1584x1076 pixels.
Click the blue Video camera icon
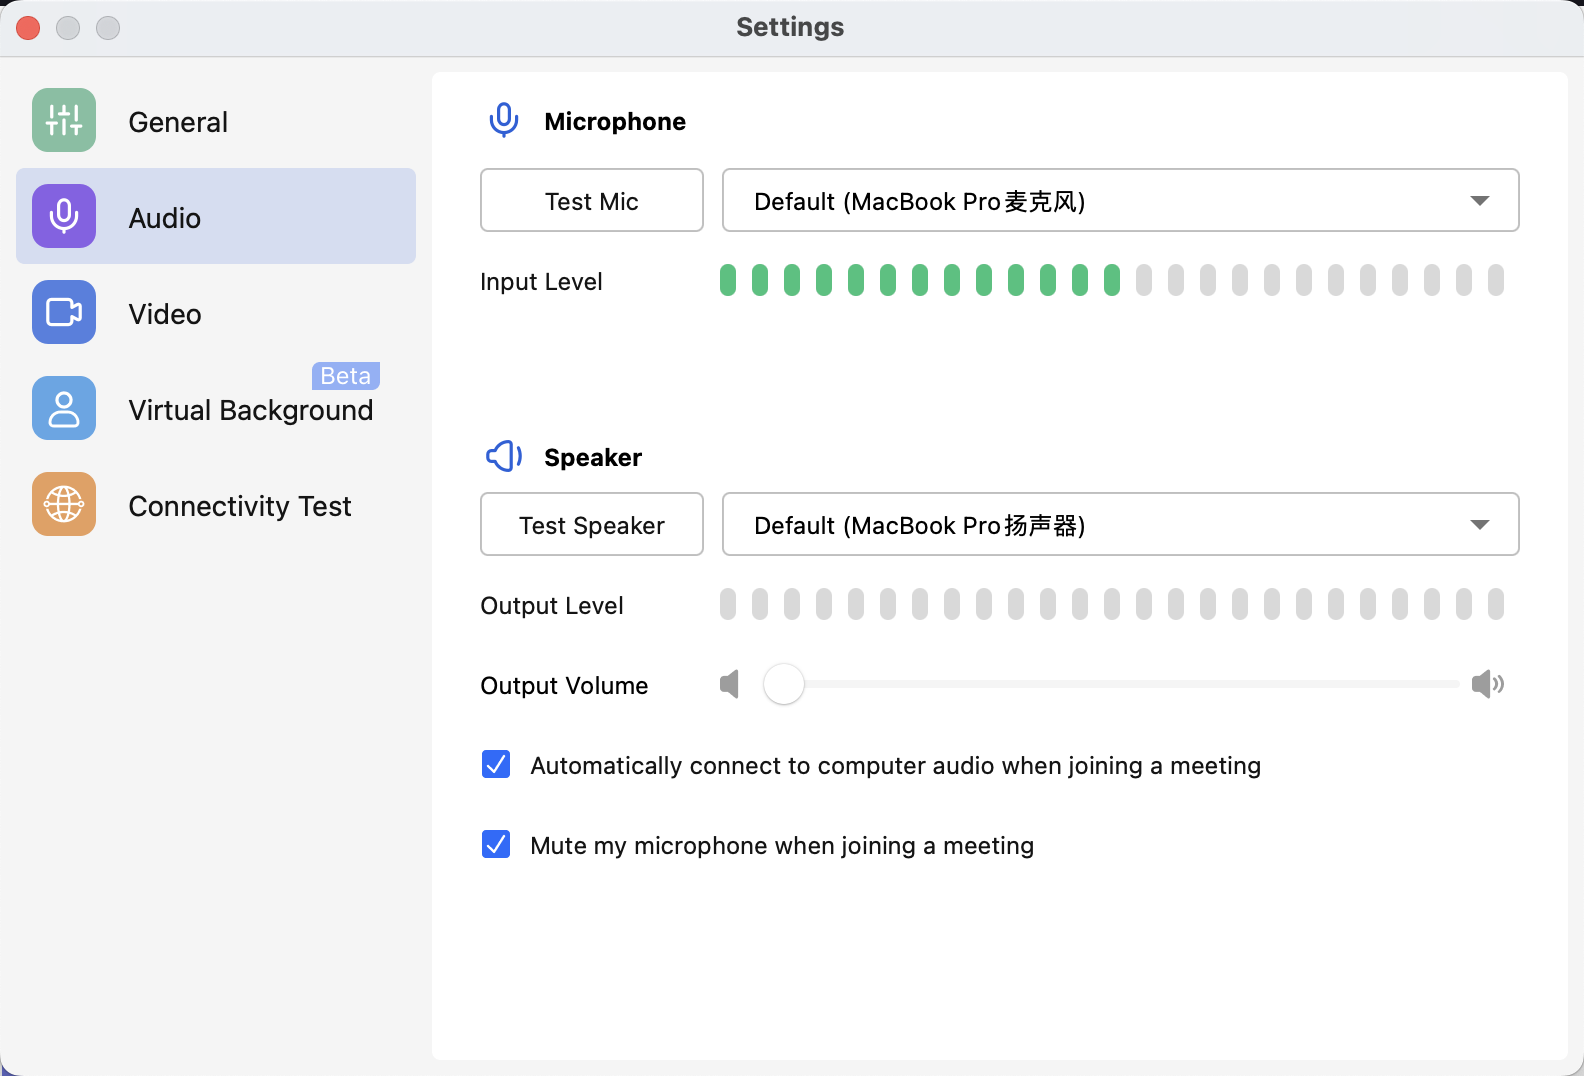coord(64,312)
